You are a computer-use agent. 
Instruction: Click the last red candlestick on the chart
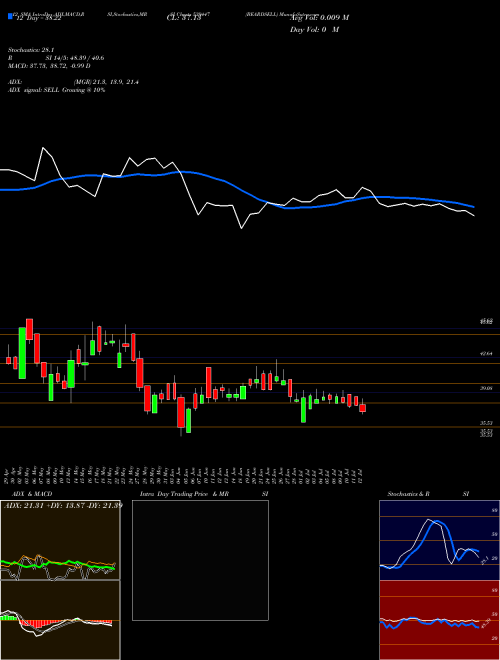(362, 408)
